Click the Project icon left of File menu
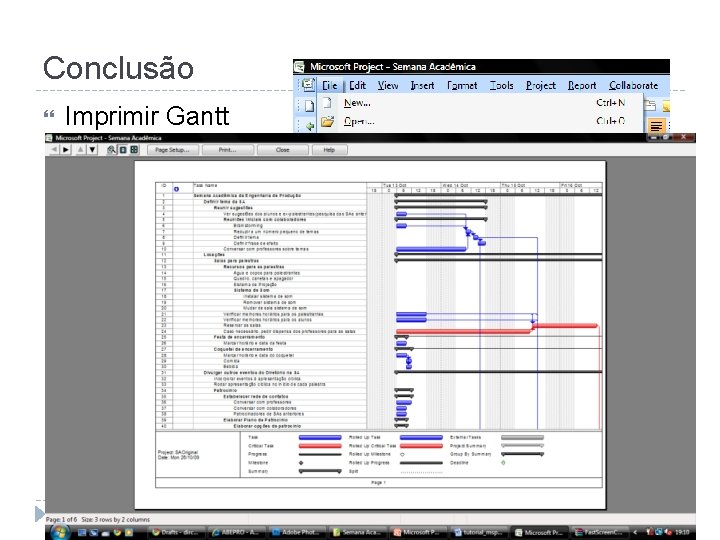 [x=308, y=85]
